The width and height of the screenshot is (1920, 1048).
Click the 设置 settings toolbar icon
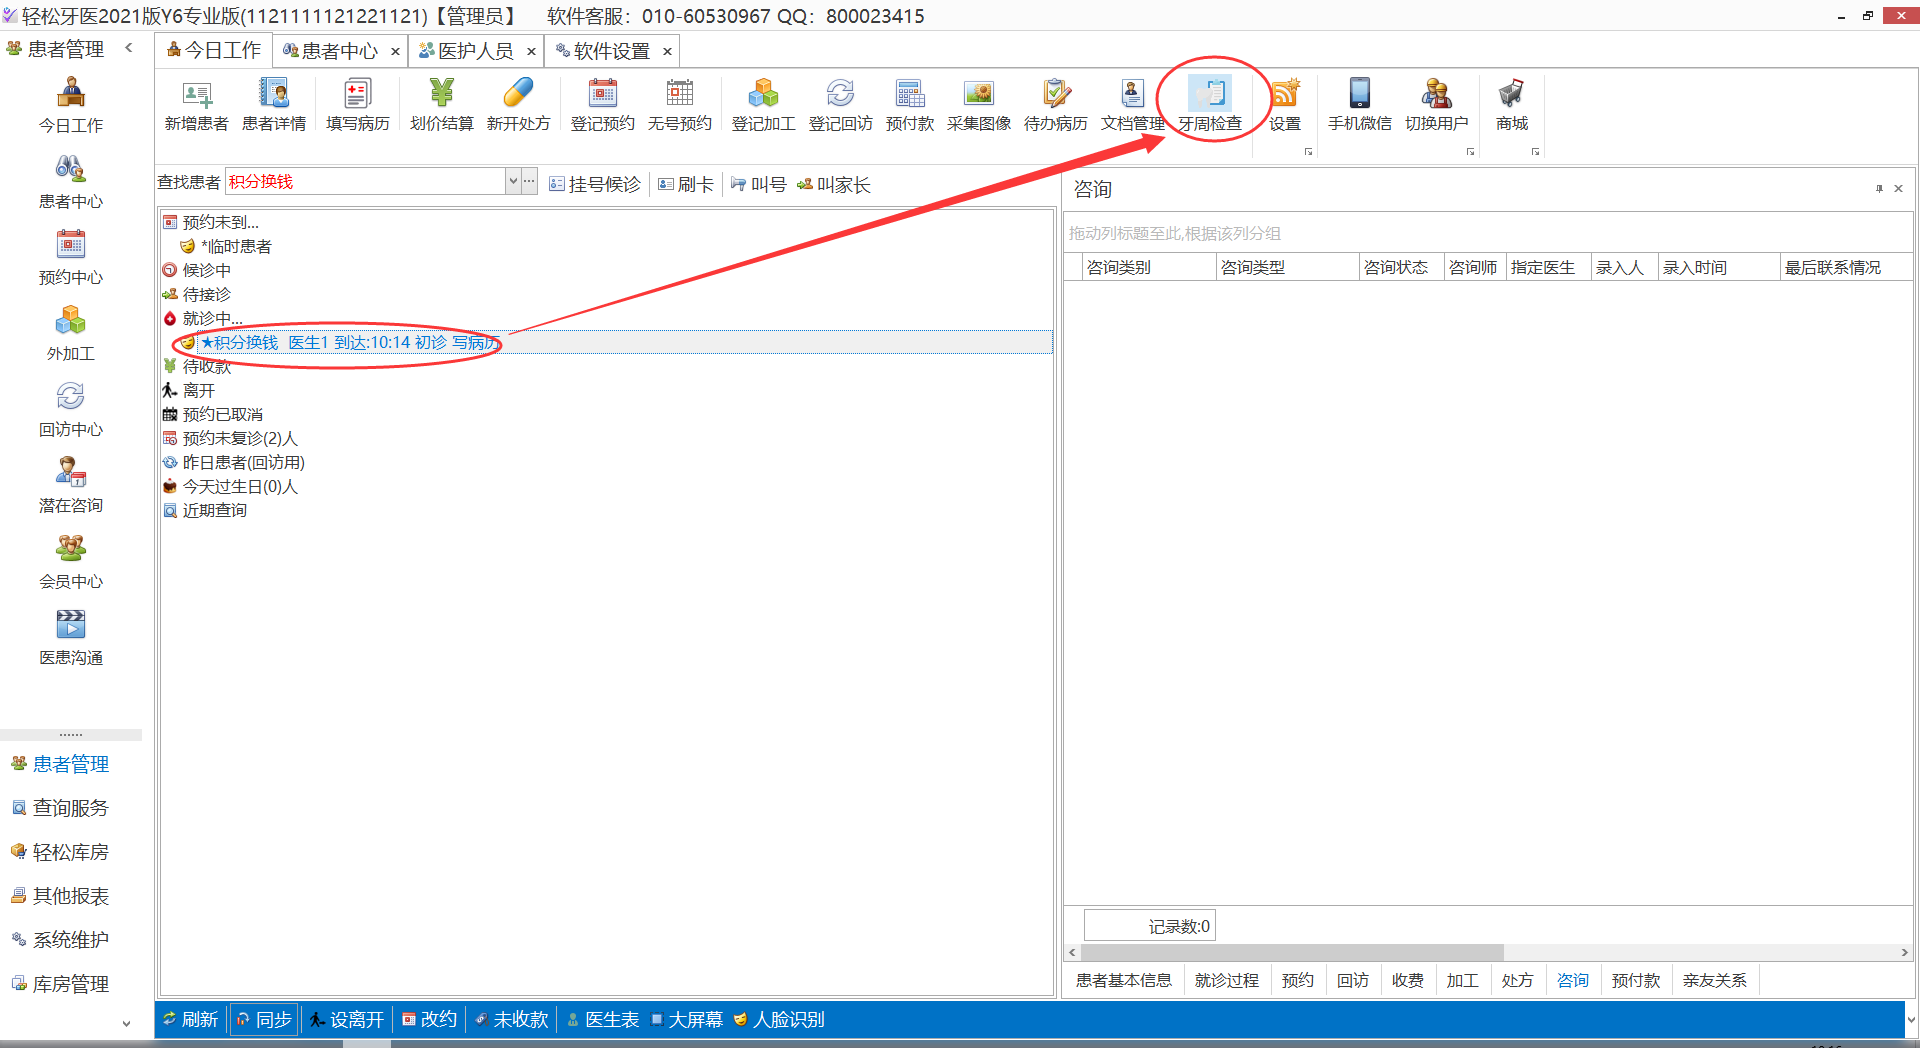tap(1285, 105)
